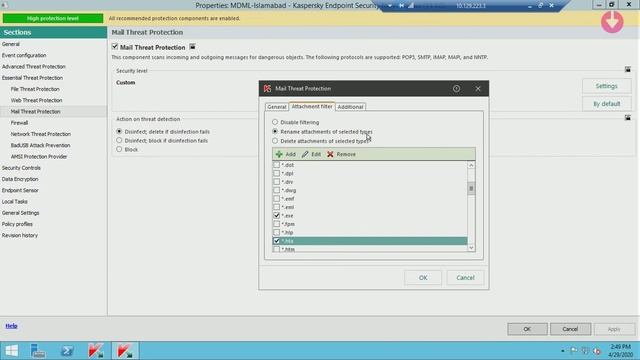Uncheck the highlighted *.hta attachment type

276,241
